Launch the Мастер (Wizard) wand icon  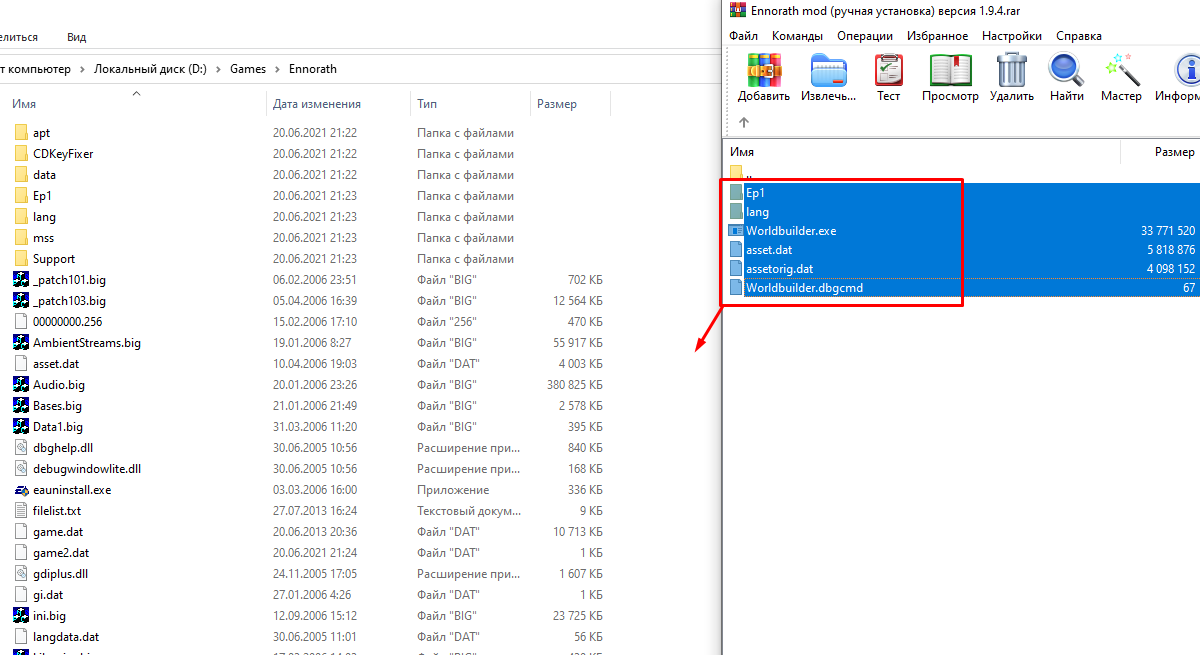pos(1121,77)
